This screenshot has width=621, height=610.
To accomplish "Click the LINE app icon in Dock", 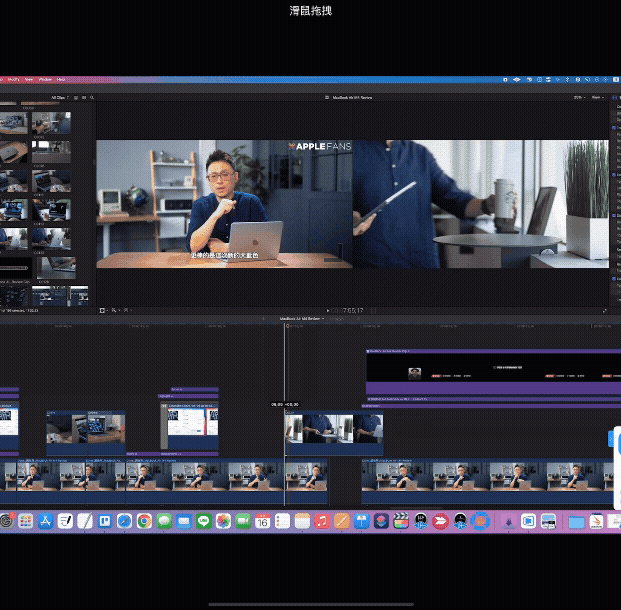I will click(x=203, y=521).
